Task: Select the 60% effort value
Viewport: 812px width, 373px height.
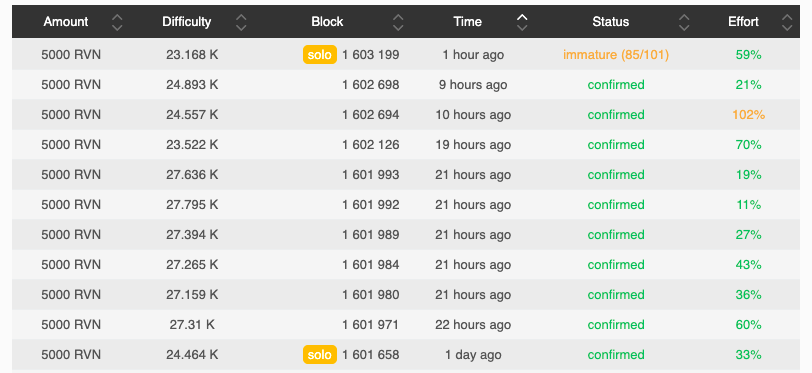Action: click(x=748, y=325)
